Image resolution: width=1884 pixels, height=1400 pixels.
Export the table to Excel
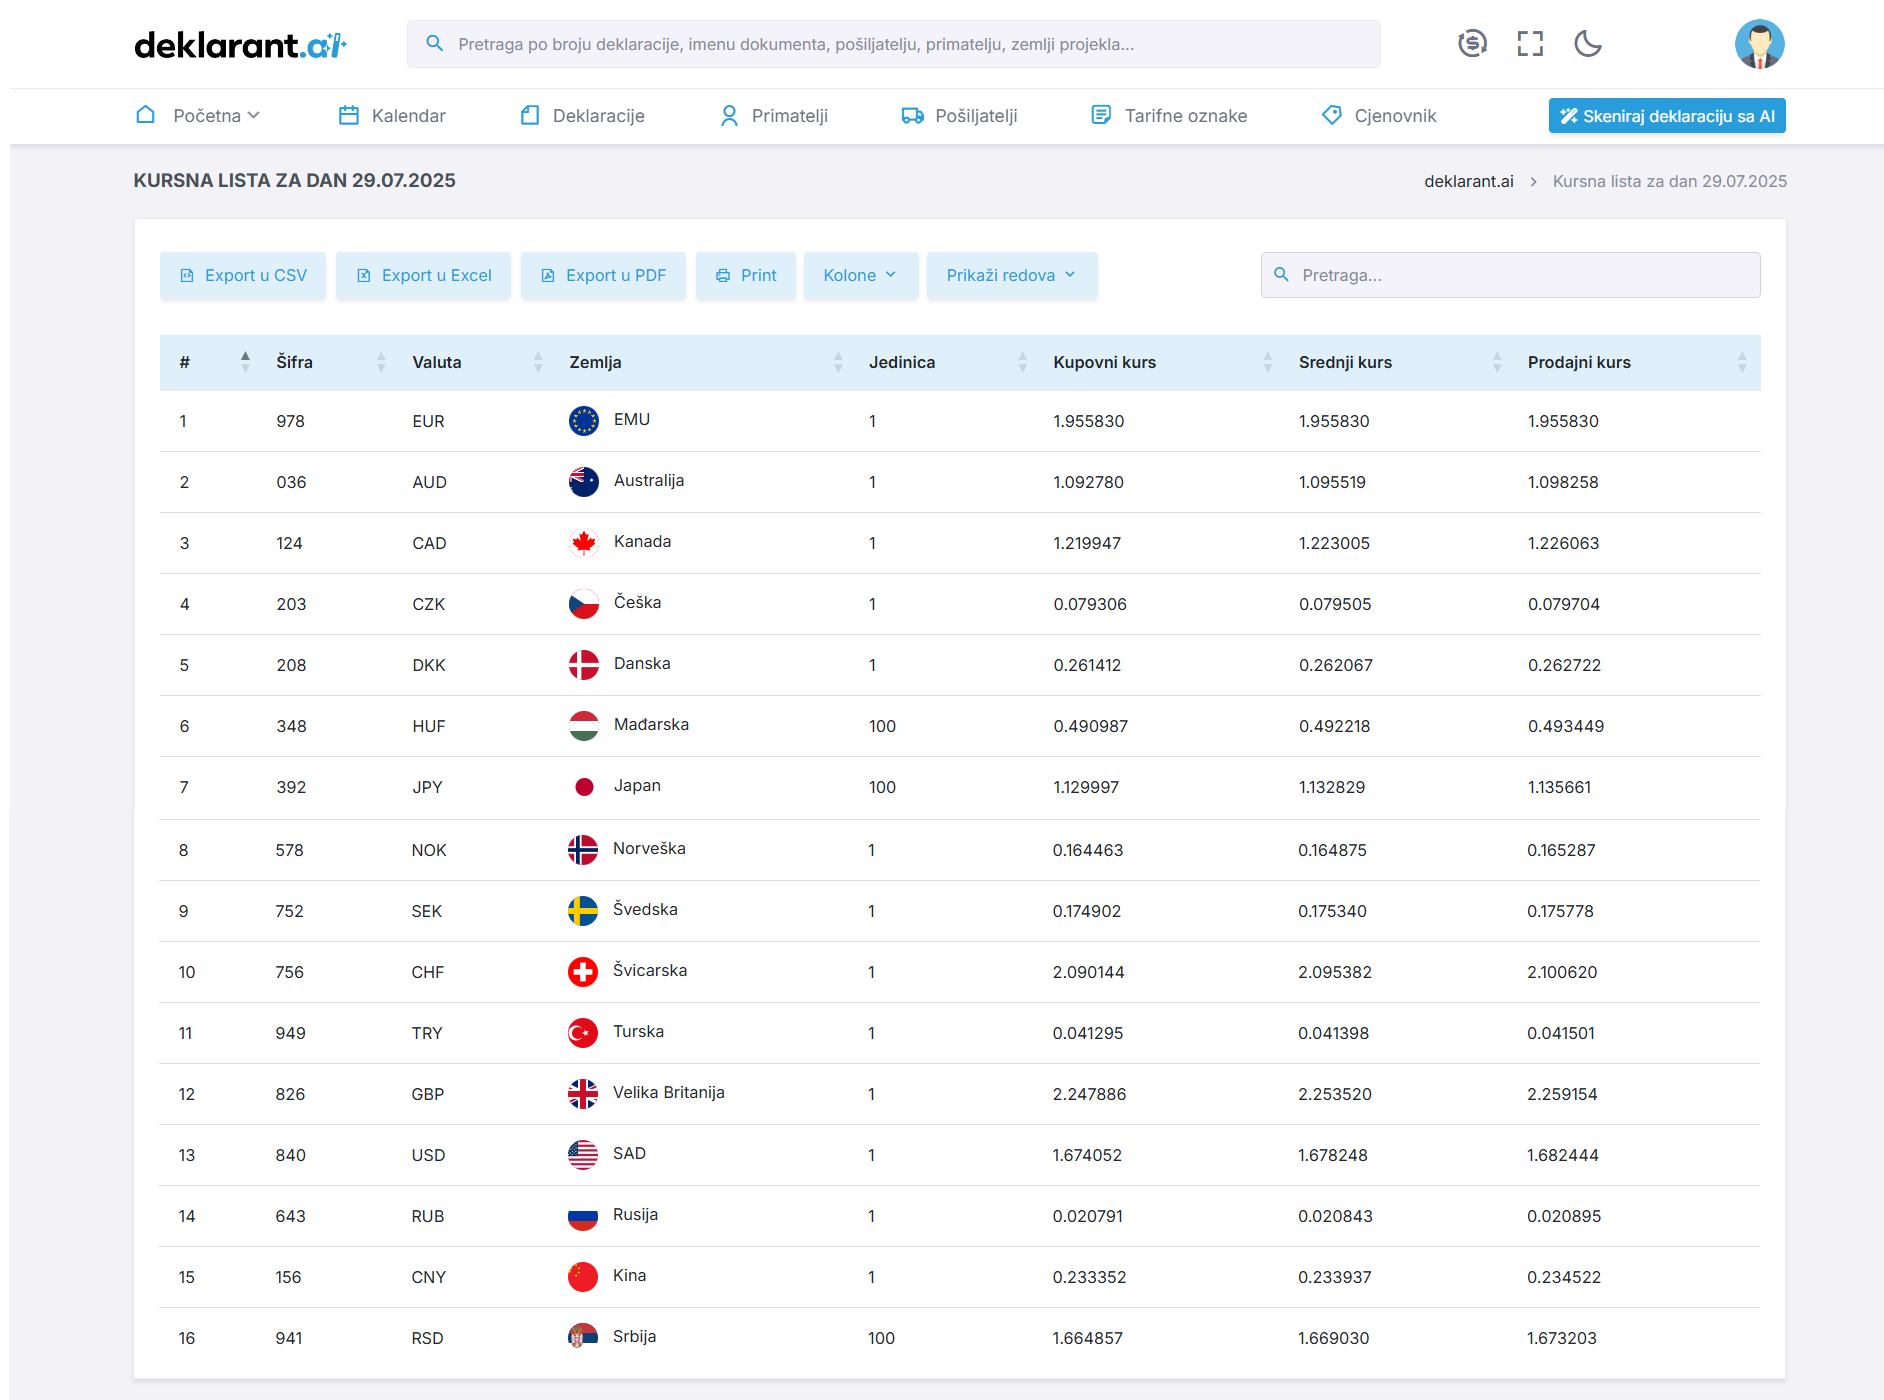[424, 276]
